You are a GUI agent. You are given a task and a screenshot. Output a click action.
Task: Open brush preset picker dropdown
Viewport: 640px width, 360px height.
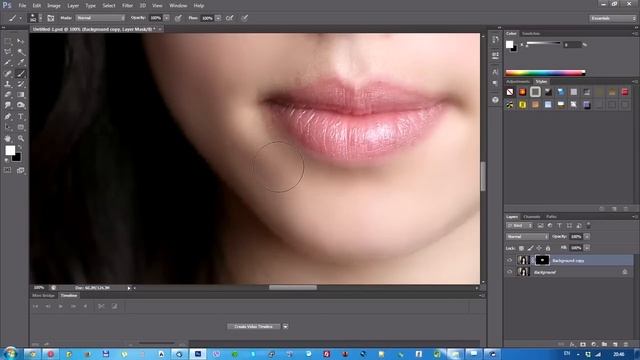coord(40,18)
